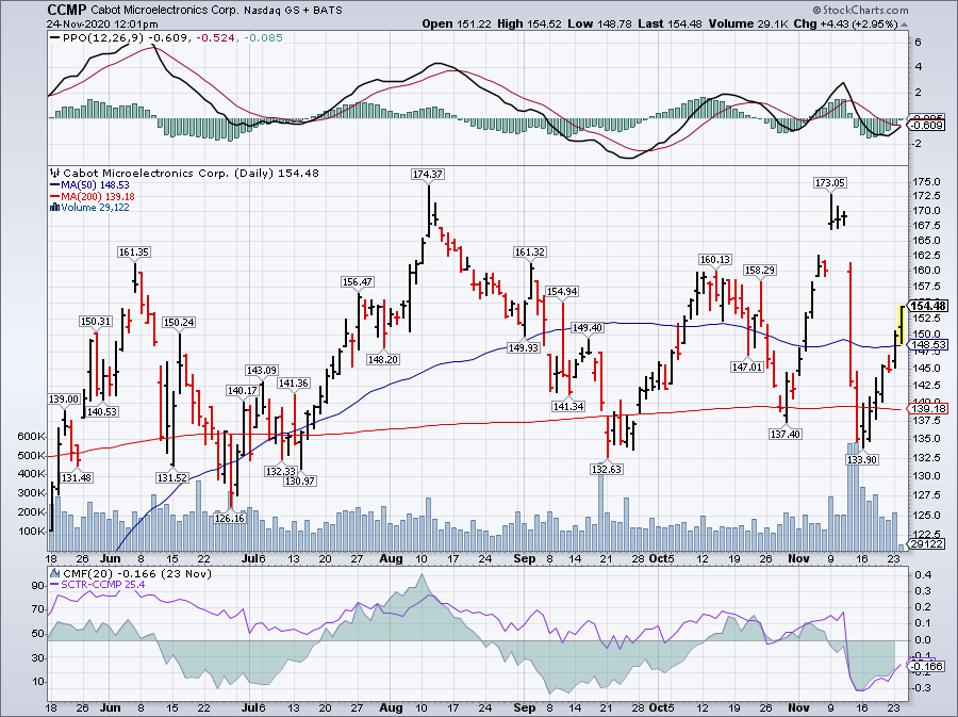Viewport: 958px width, 717px height.
Task: Click the volume bars icon beside Volume 29,122
Action: 55,207
